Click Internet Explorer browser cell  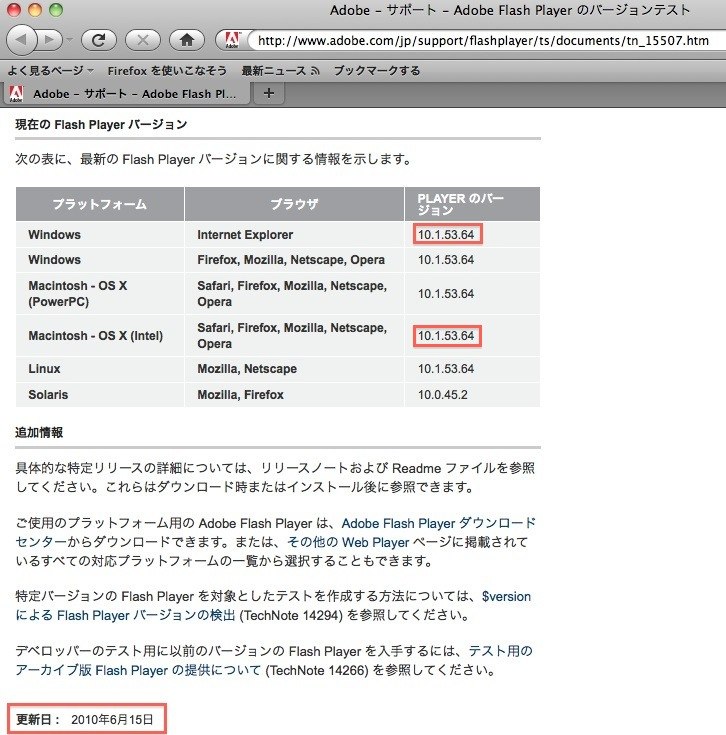coord(294,234)
